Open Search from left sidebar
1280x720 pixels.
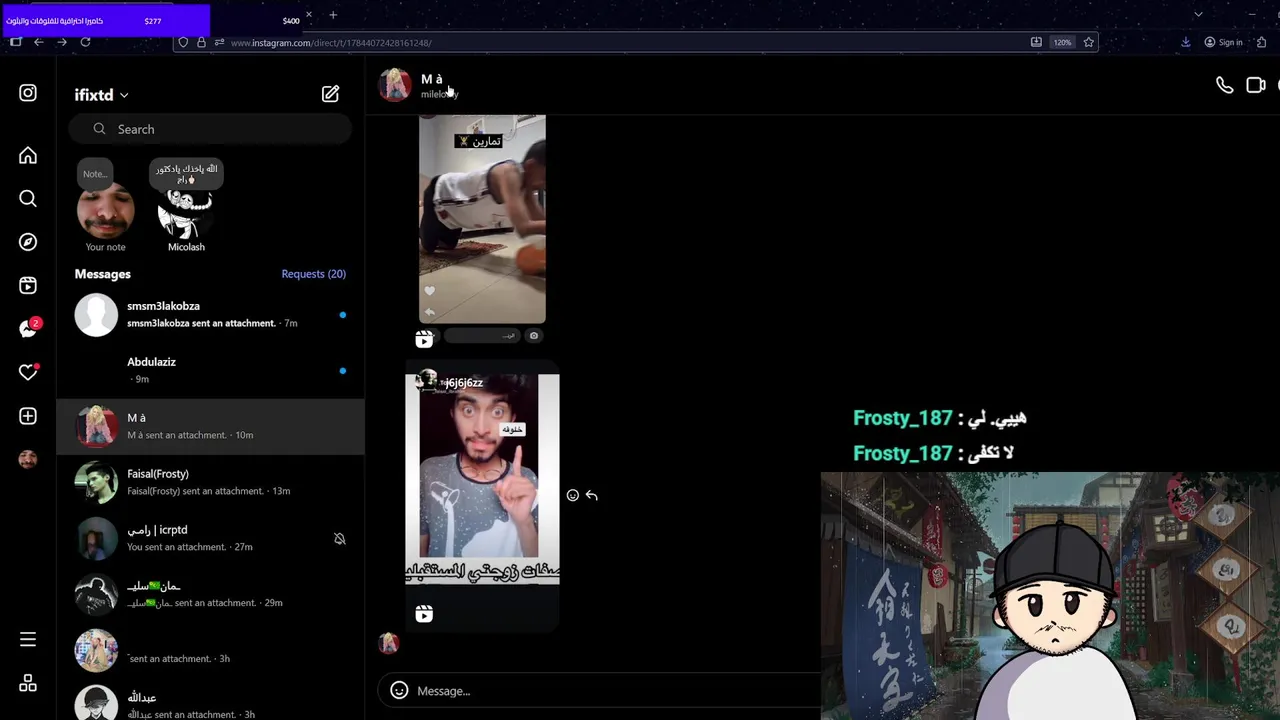click(x=28, y=198)
